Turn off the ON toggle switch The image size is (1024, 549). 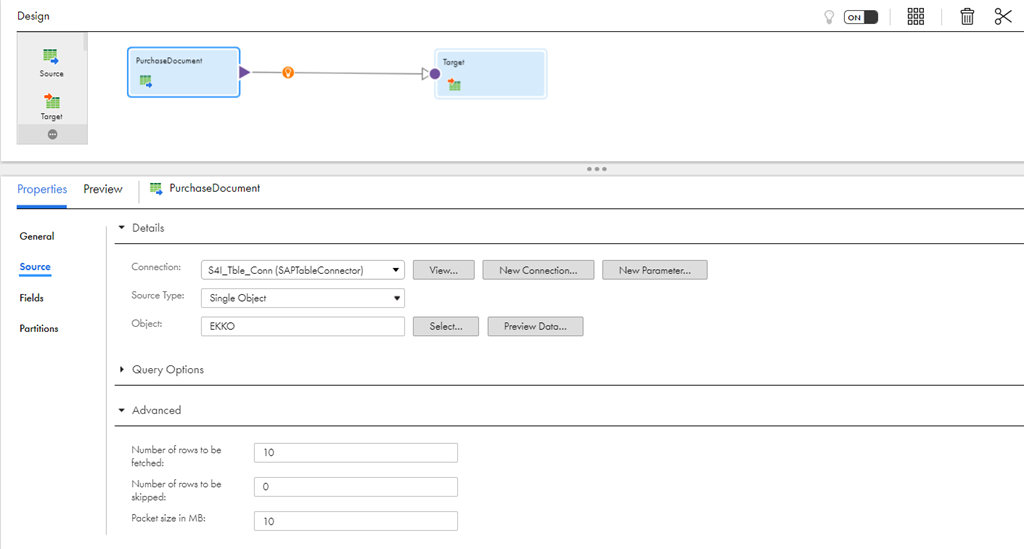point(861,17)
